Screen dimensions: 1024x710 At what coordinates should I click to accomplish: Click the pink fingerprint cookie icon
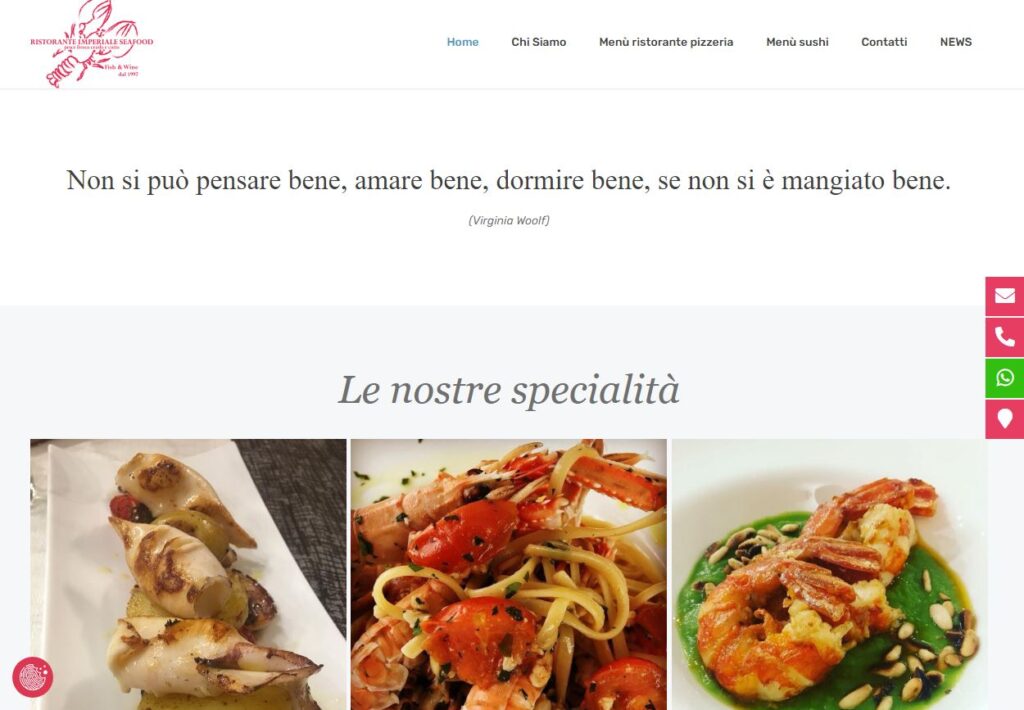click(x=33, y=677)
